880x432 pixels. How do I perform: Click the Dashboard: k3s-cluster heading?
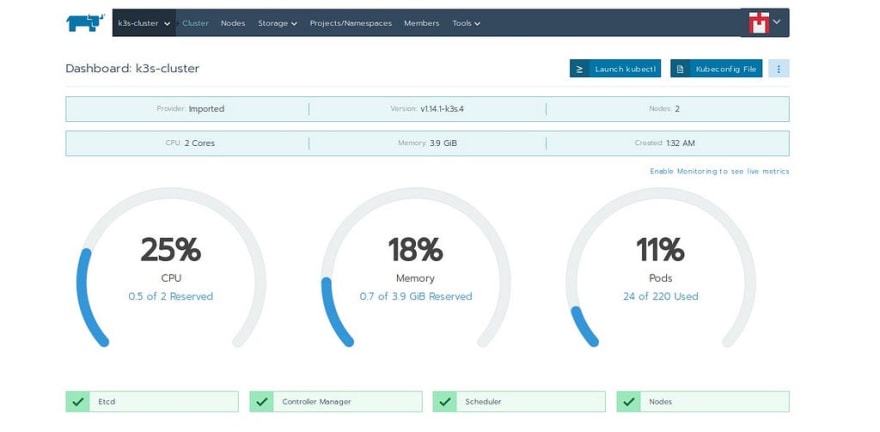[132, 68]
